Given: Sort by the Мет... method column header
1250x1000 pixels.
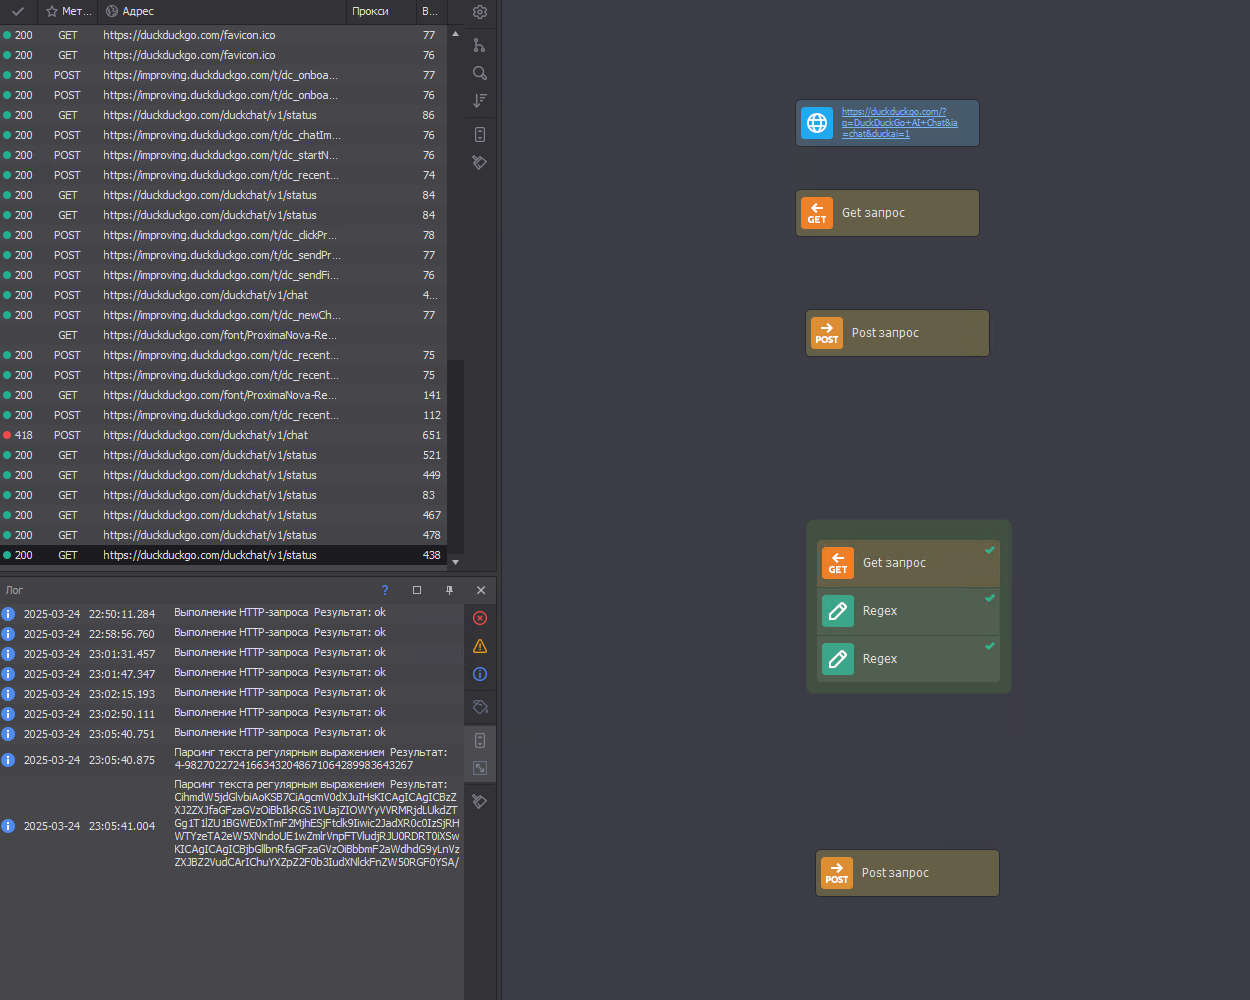Looking at the screenshot, I should click(68, 12).
